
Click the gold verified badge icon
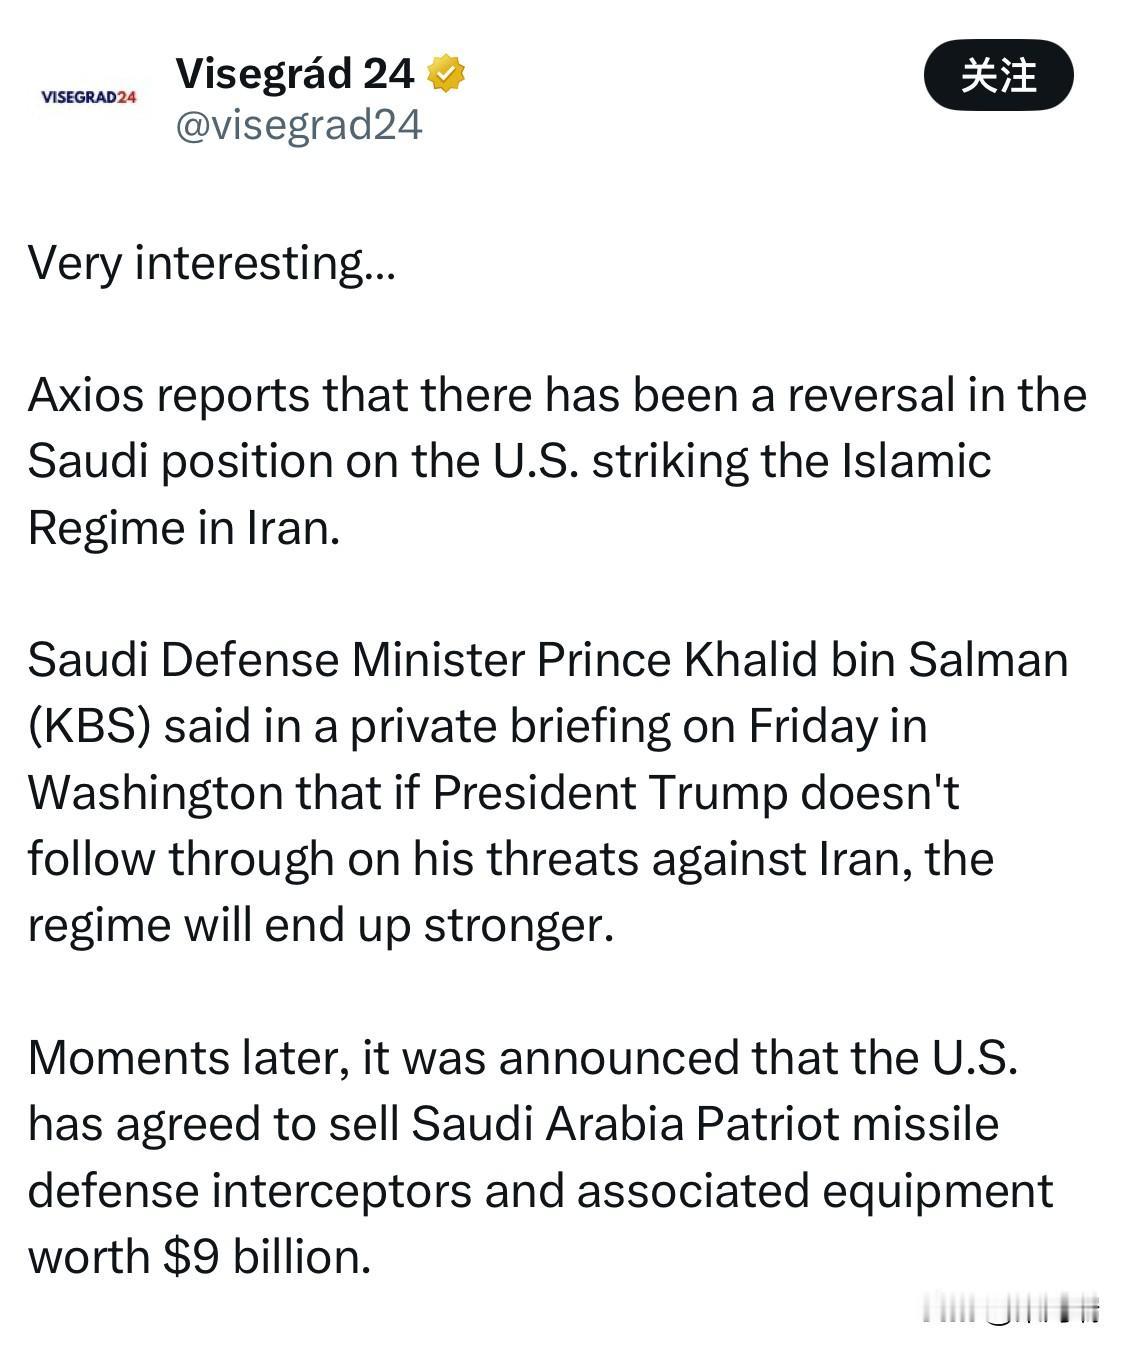(446, 74)
